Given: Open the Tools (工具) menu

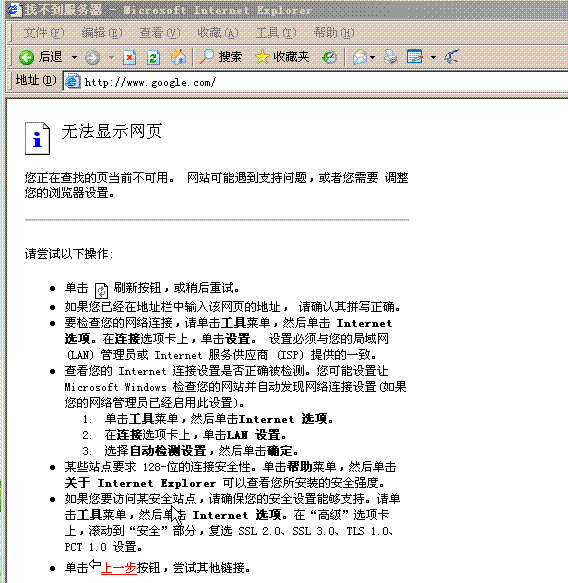Looking at the screenshot, I should pos(276,33).
